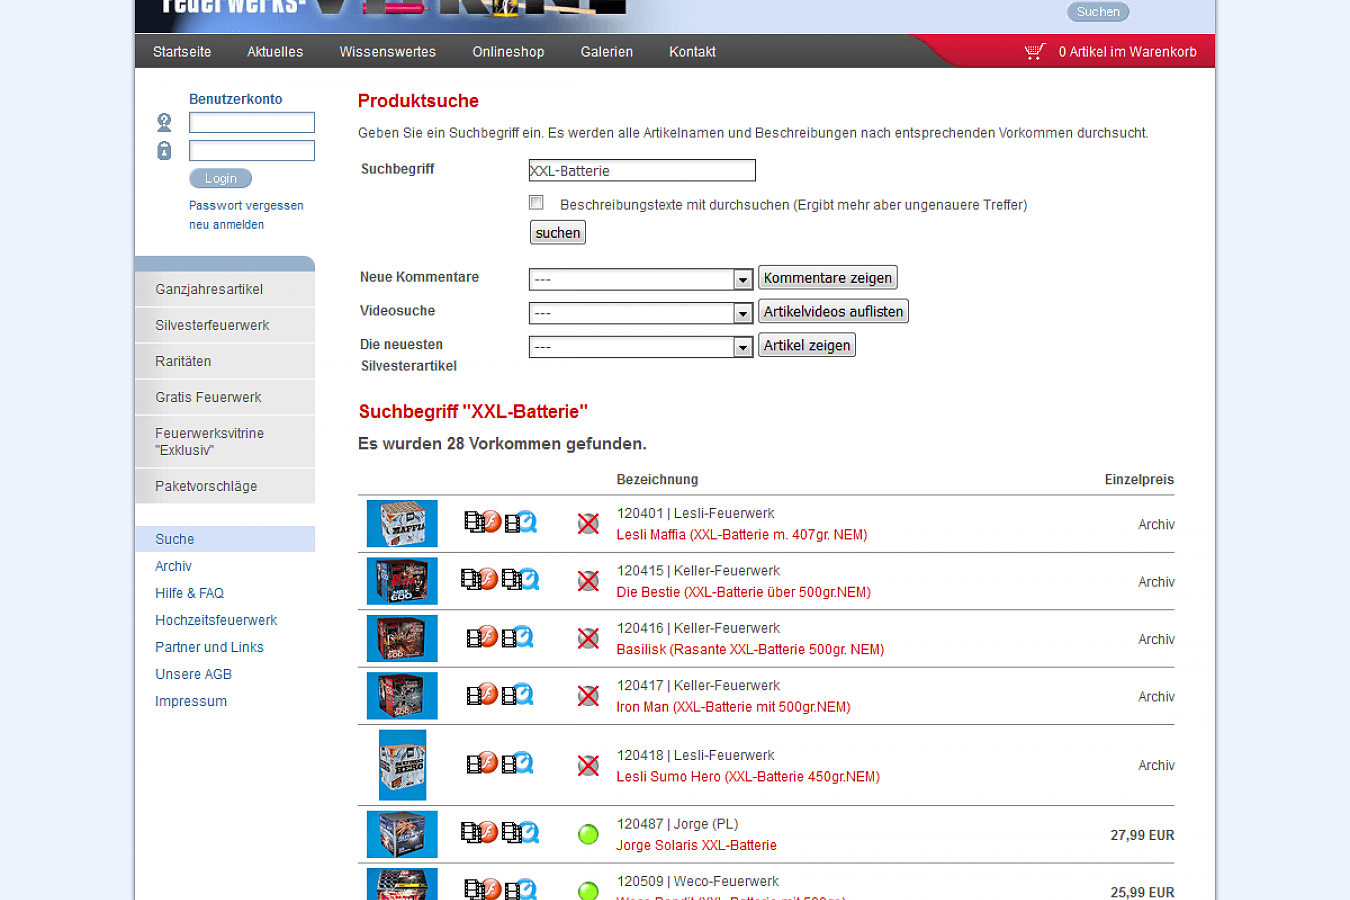Open Iron Man XXL-Batterie product link
Screen dimensions: 1350x900
[x=733, y=707]
